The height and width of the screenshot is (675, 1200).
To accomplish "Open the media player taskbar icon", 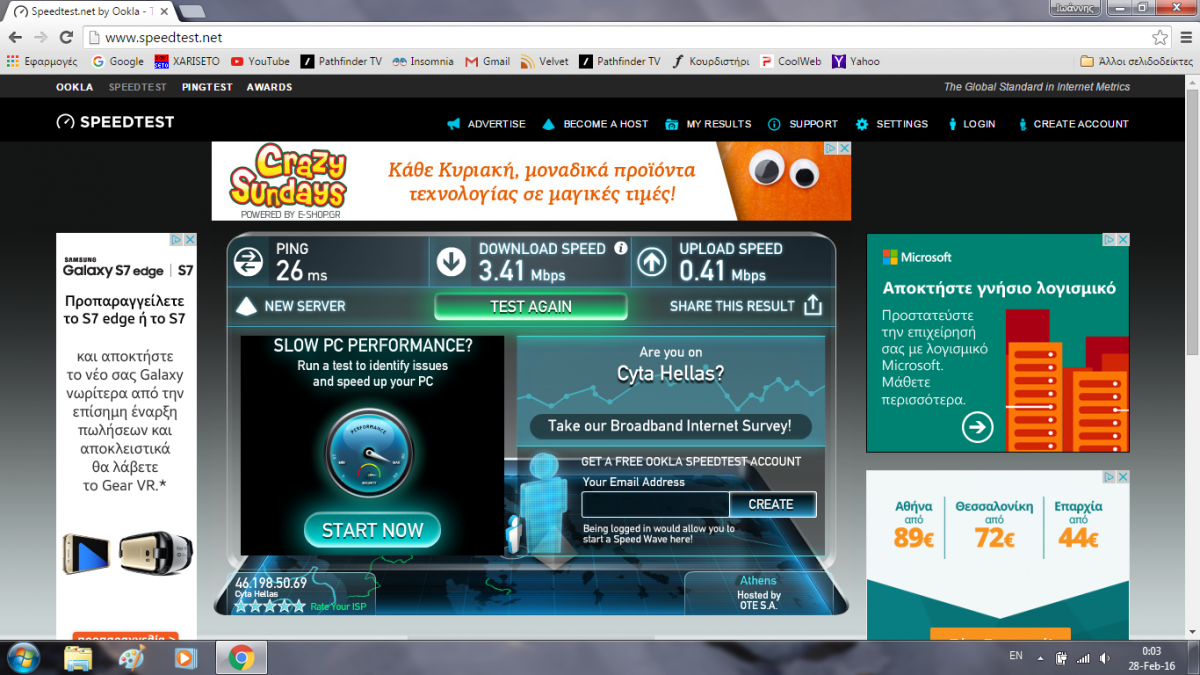I will pos(185,658).
